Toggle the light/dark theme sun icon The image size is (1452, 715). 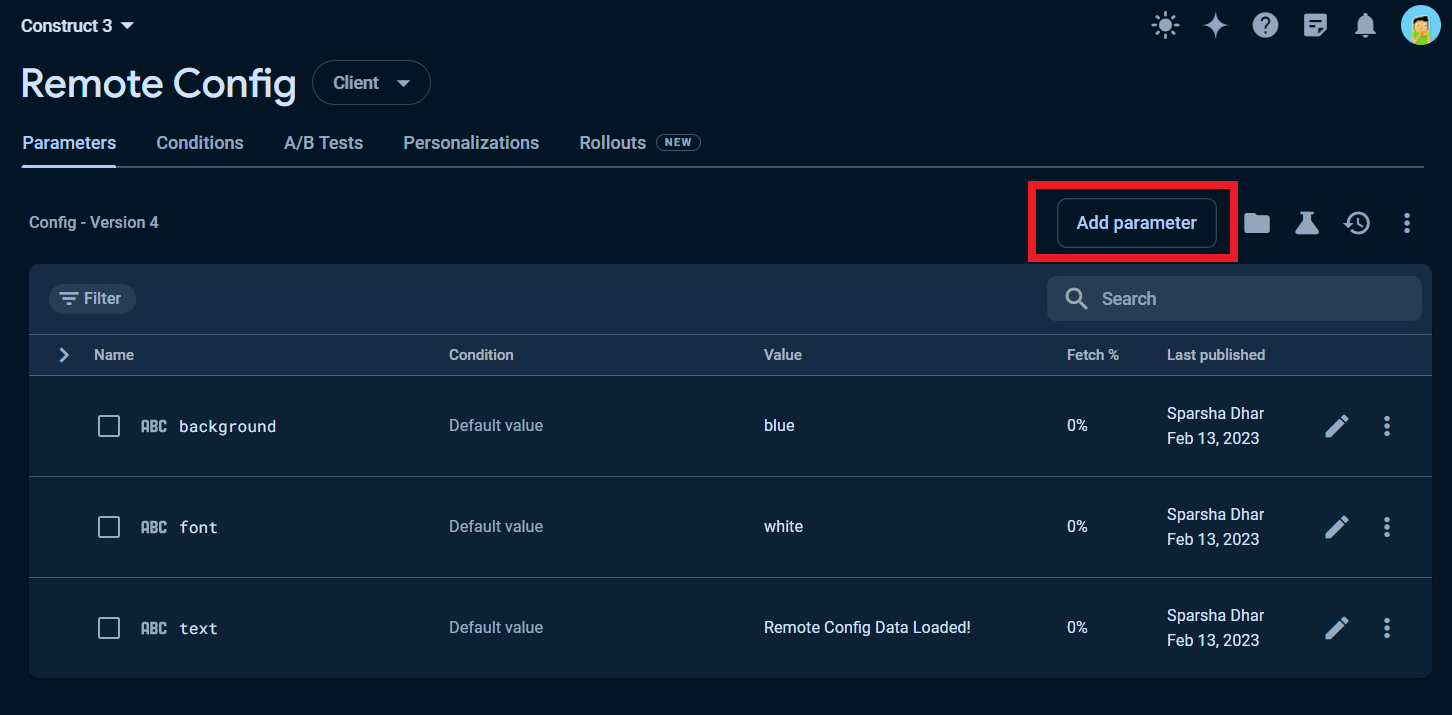click(1165, 26)
